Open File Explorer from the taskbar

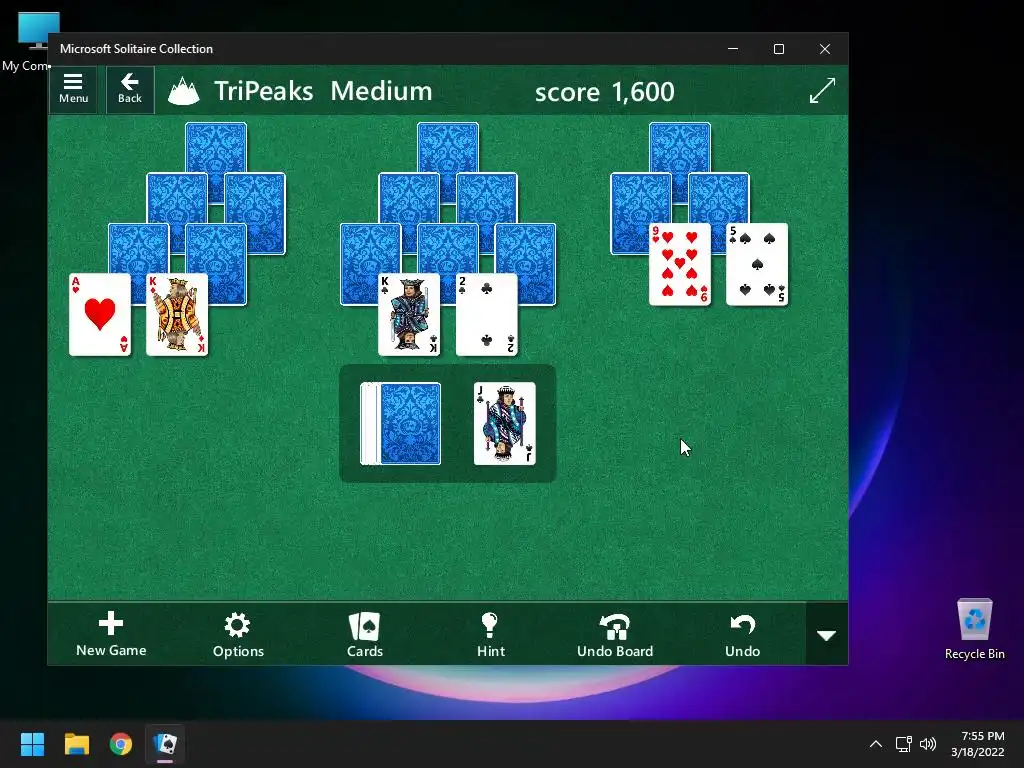[x=76, y=744]
